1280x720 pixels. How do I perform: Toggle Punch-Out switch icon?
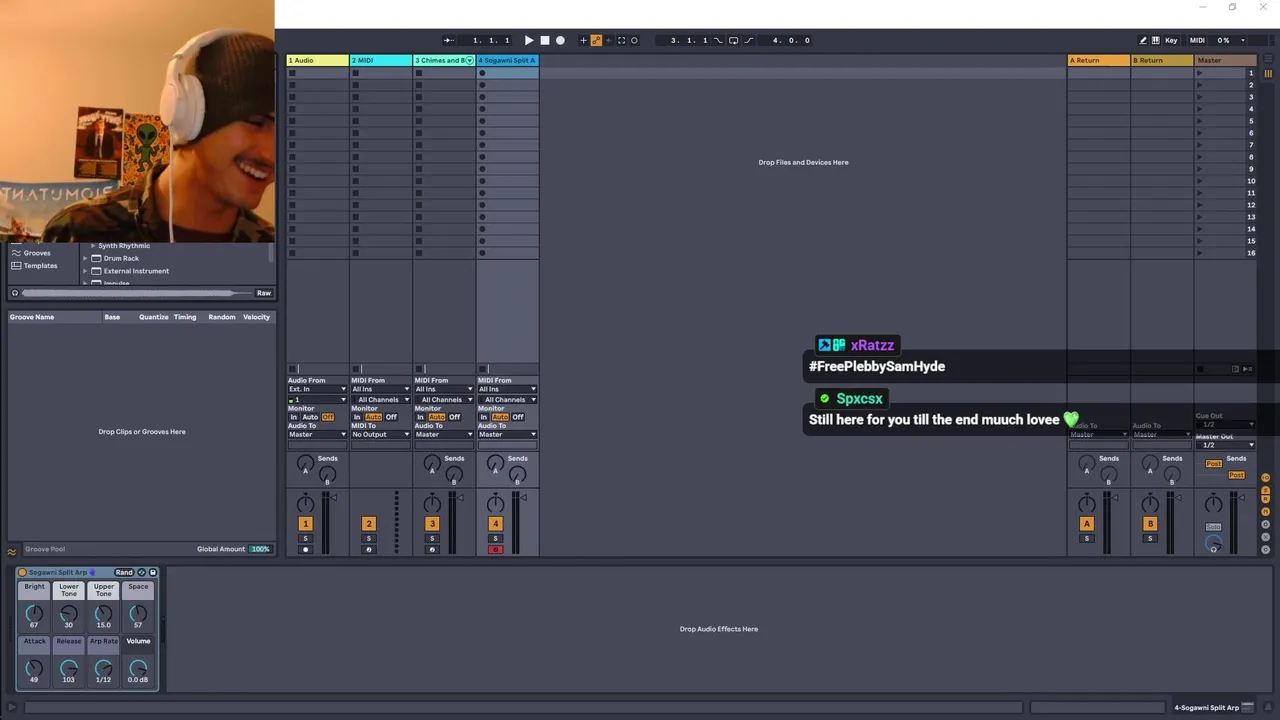(x=748, y=40)
